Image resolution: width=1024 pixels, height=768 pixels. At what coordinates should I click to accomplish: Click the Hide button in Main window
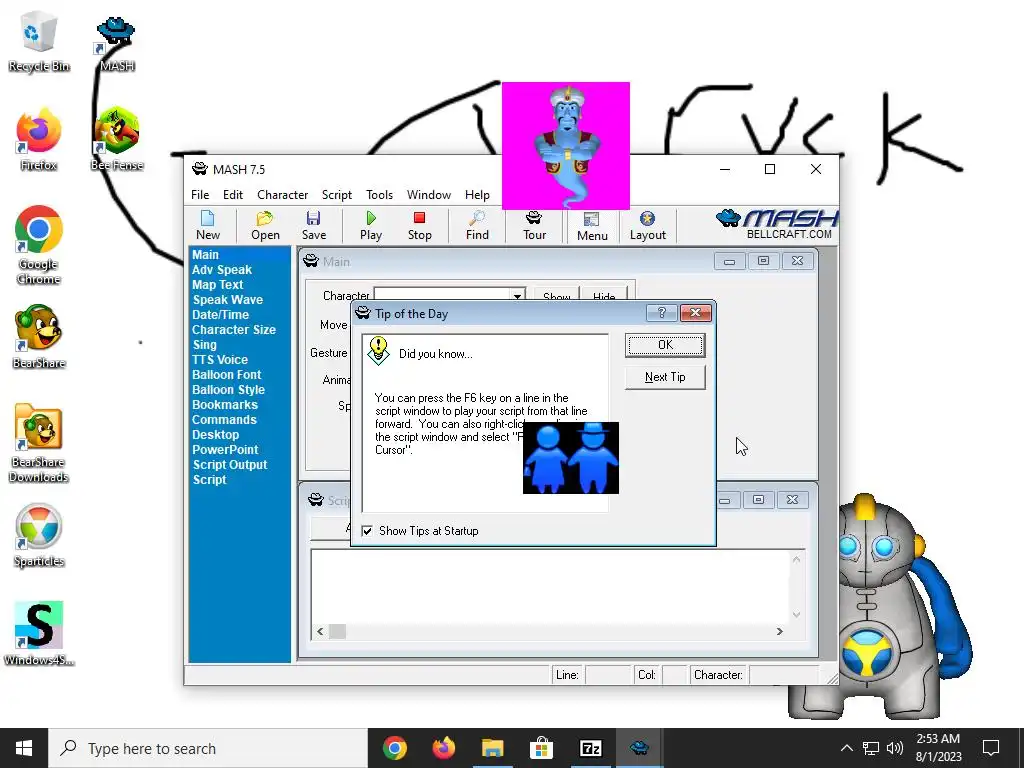click(x=604, y=295)
